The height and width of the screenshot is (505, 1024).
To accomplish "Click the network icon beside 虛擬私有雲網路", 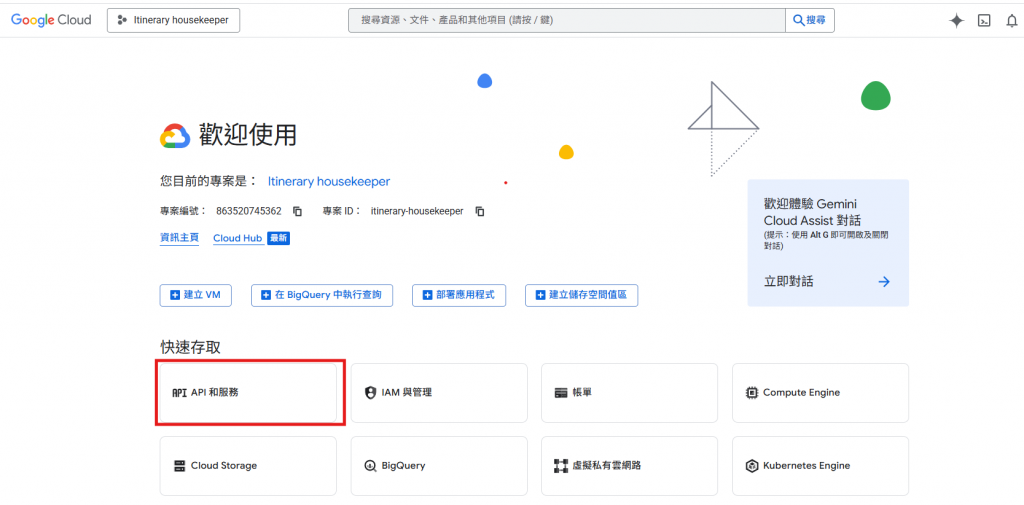I will tap(561, 466).
